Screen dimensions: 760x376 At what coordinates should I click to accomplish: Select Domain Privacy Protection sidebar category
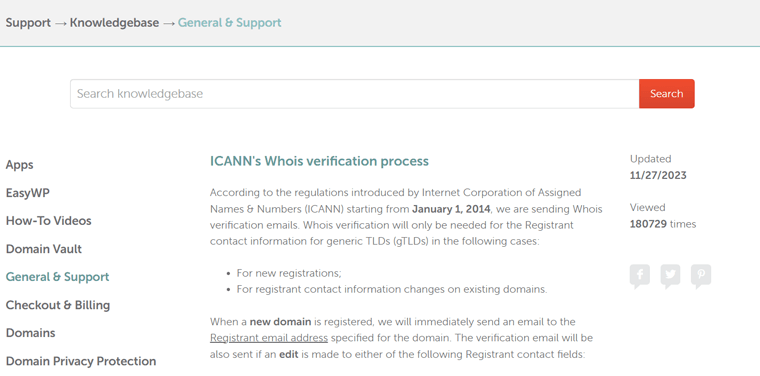click(x=81, y=361)
